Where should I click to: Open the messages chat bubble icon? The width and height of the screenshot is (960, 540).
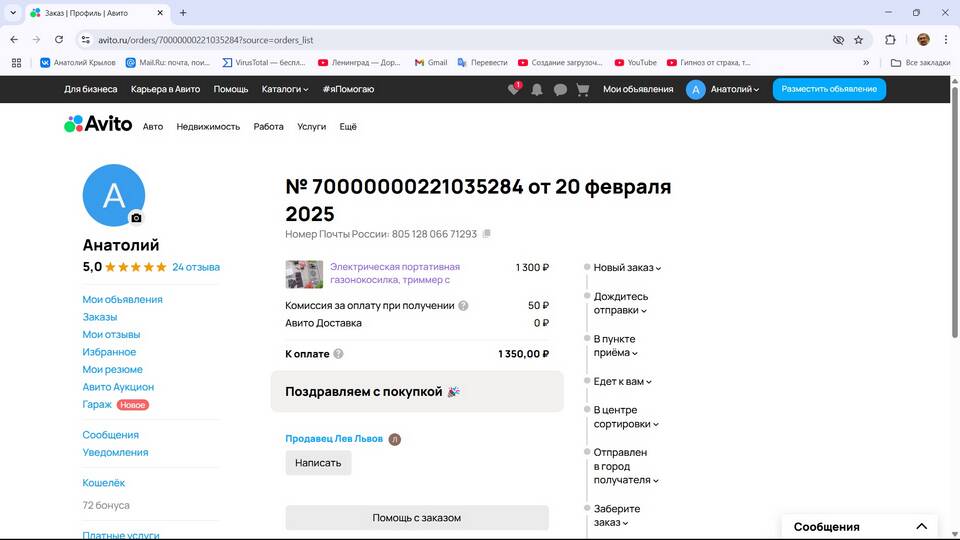(x=560, y=89)
